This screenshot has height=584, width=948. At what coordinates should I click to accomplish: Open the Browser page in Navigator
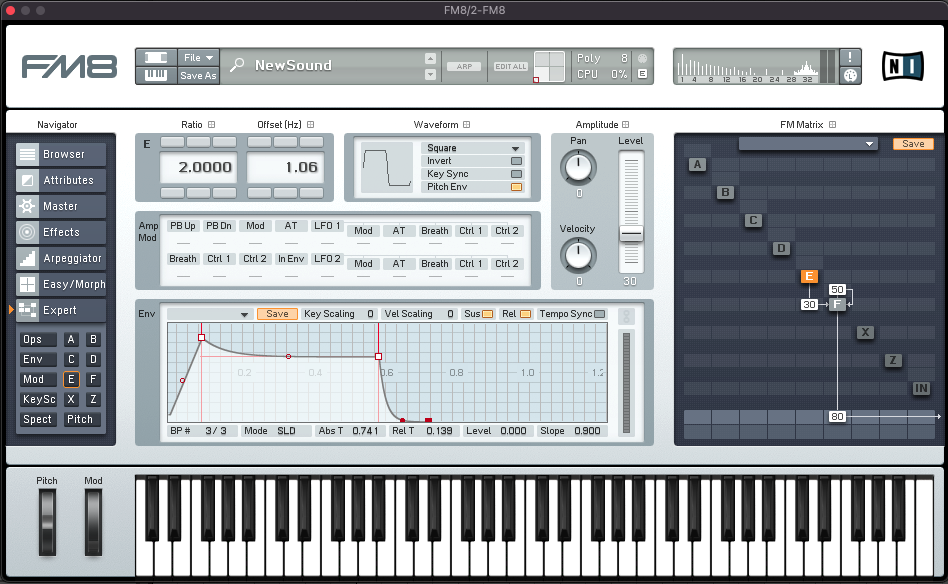[62, 155]
